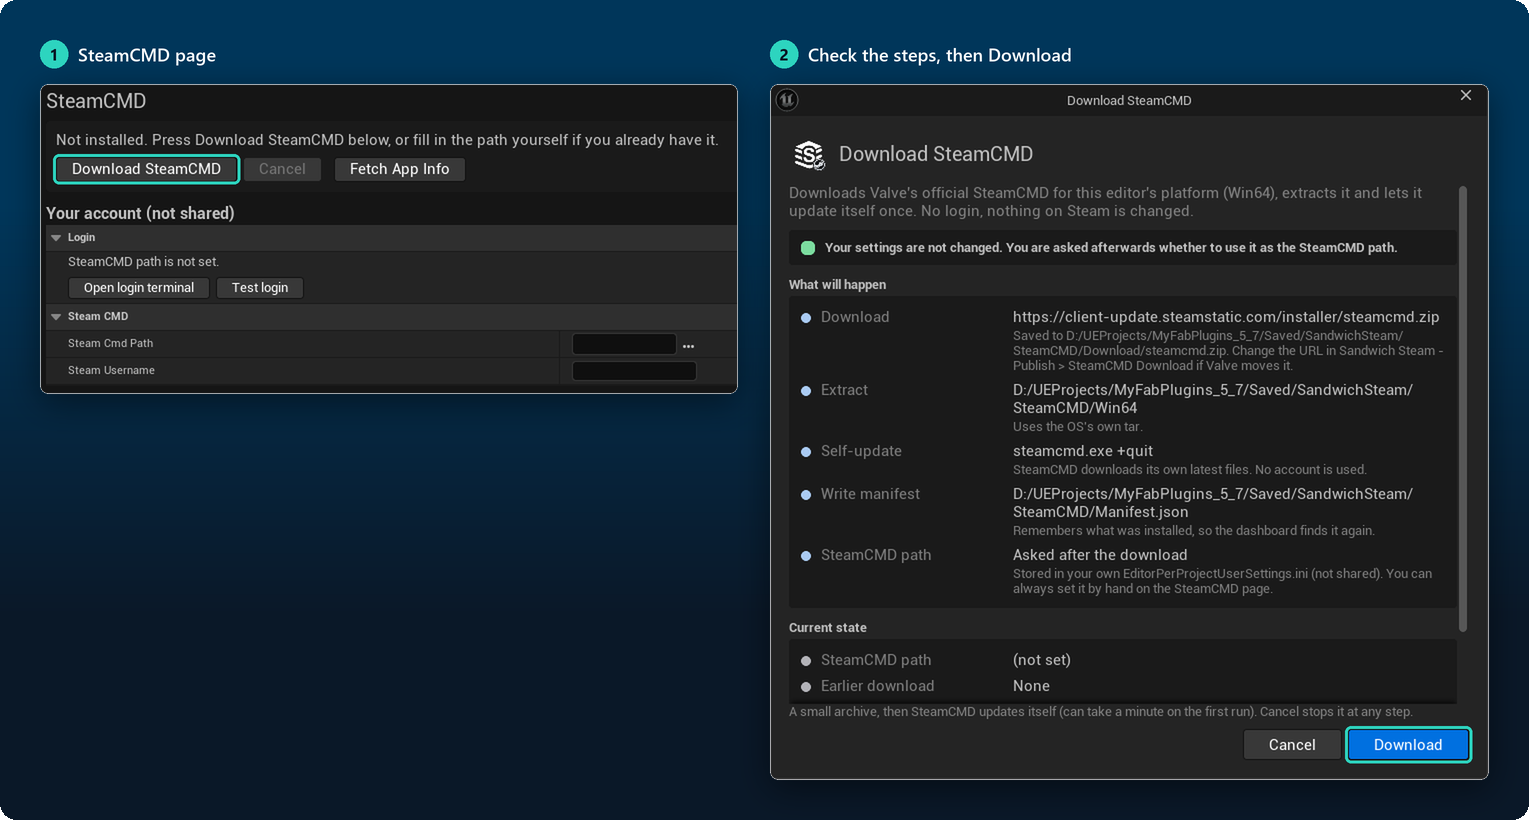Close the Download SteamCMD dialog window
Image resolution: width=1529 pixels, height=820 pixels.
click(1466, 95)
